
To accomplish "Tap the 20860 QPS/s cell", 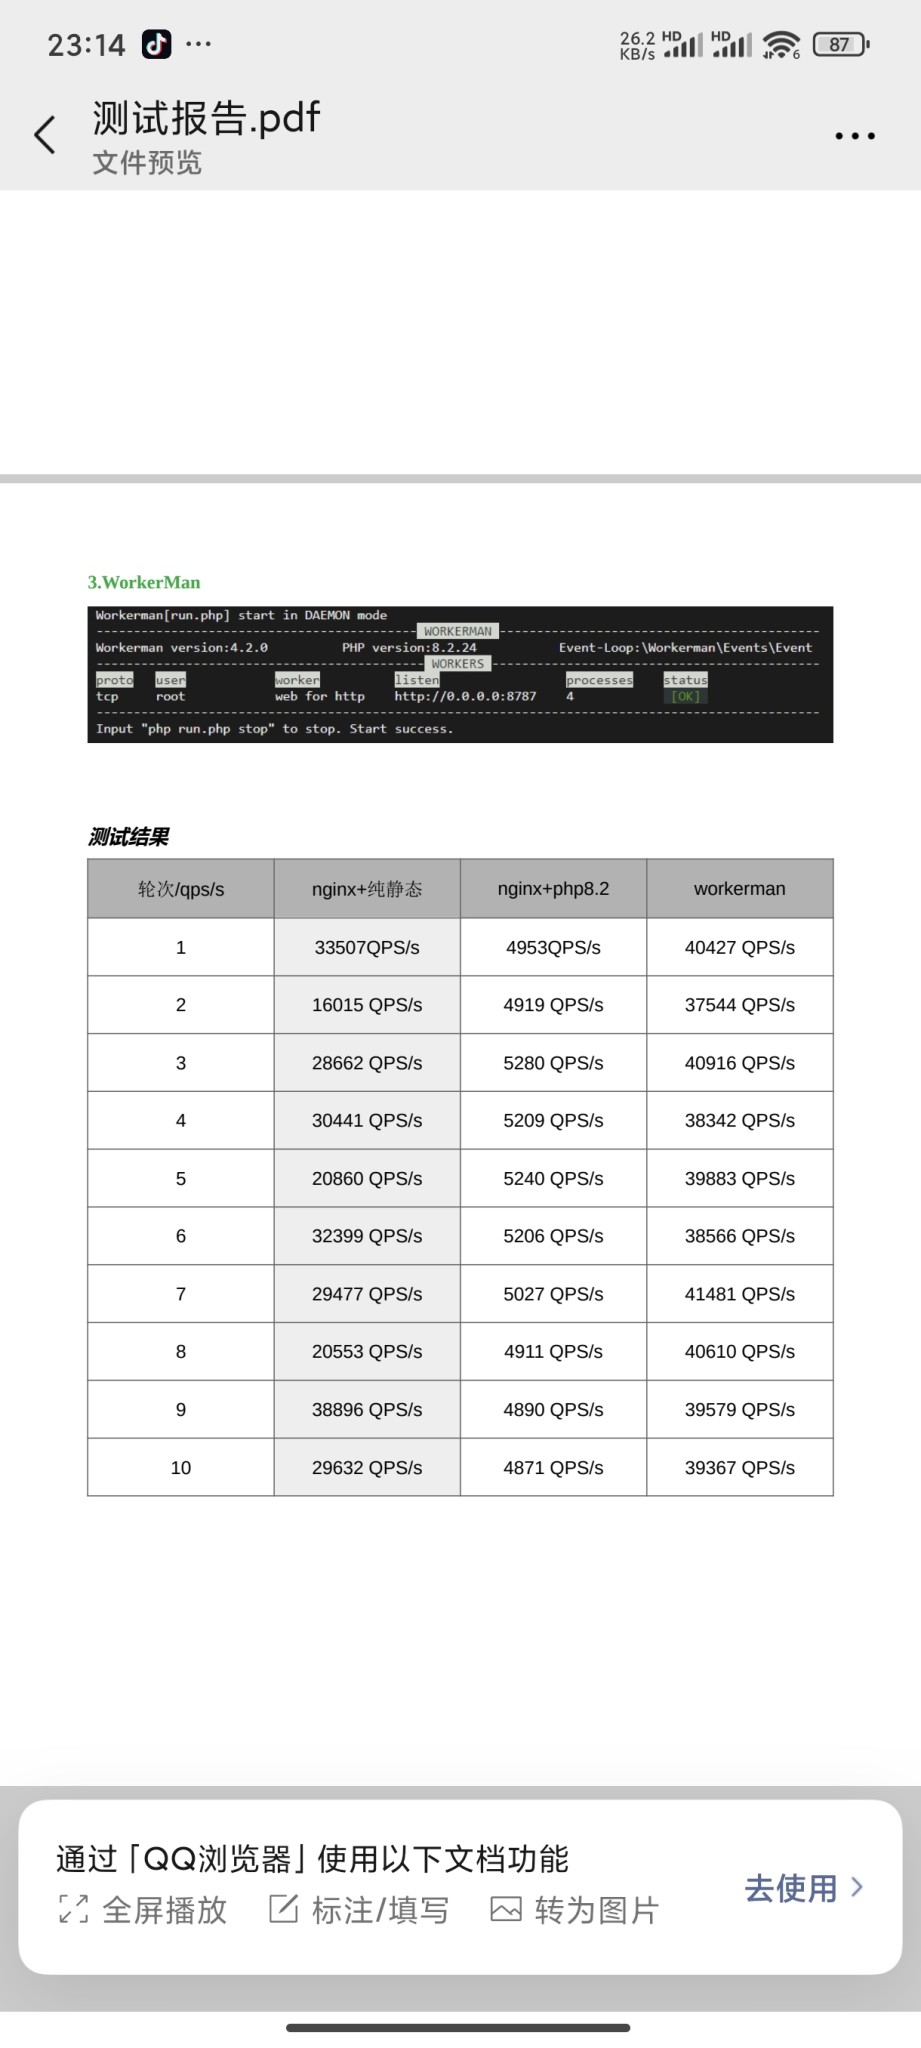I will coord(367,1179).
